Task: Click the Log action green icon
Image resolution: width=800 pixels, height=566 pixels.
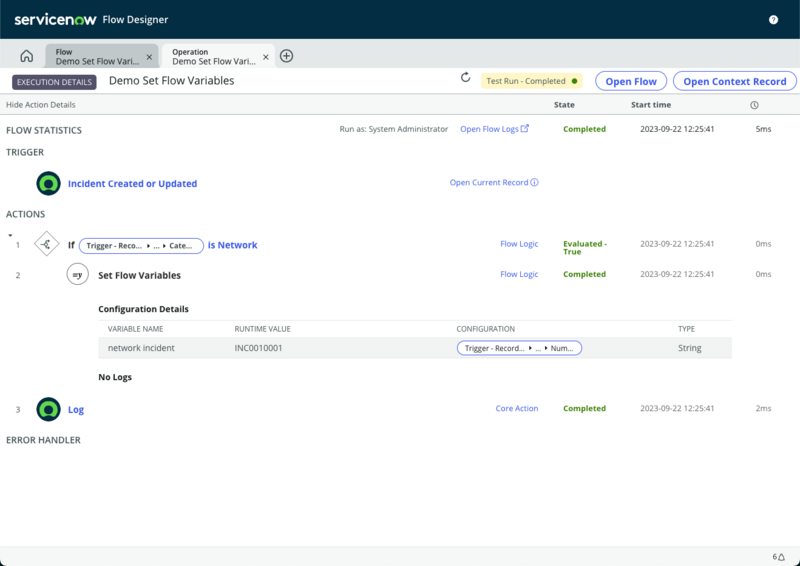Action: click(48, 409)
